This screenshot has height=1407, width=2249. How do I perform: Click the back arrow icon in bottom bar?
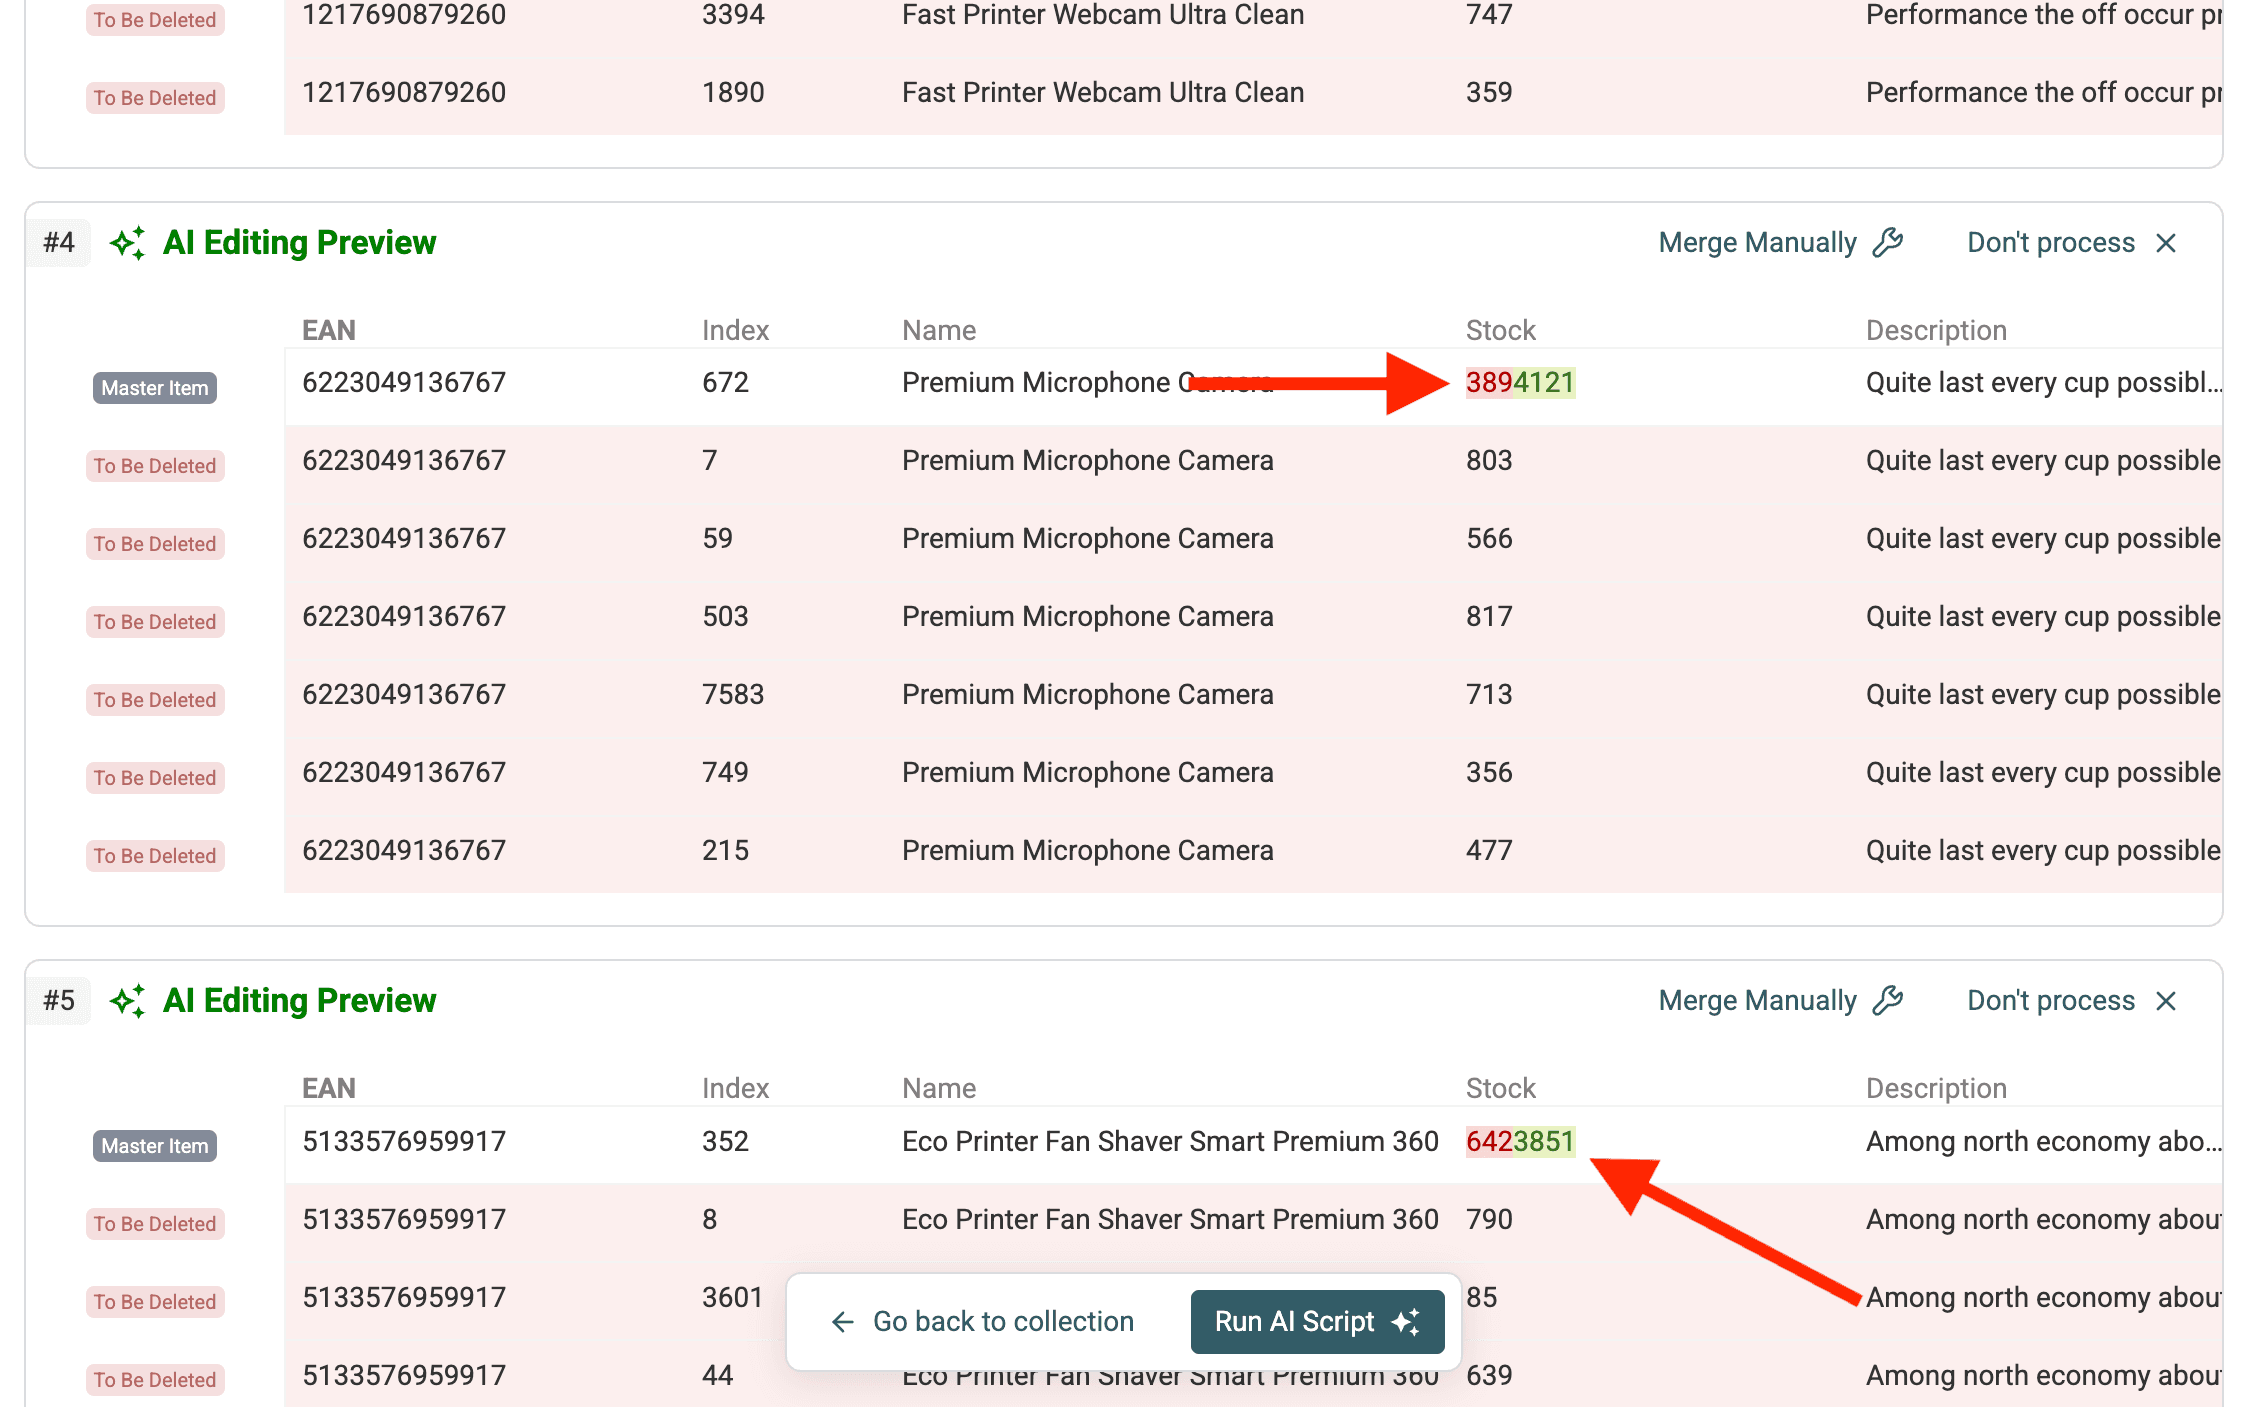tap(843, 1322)
